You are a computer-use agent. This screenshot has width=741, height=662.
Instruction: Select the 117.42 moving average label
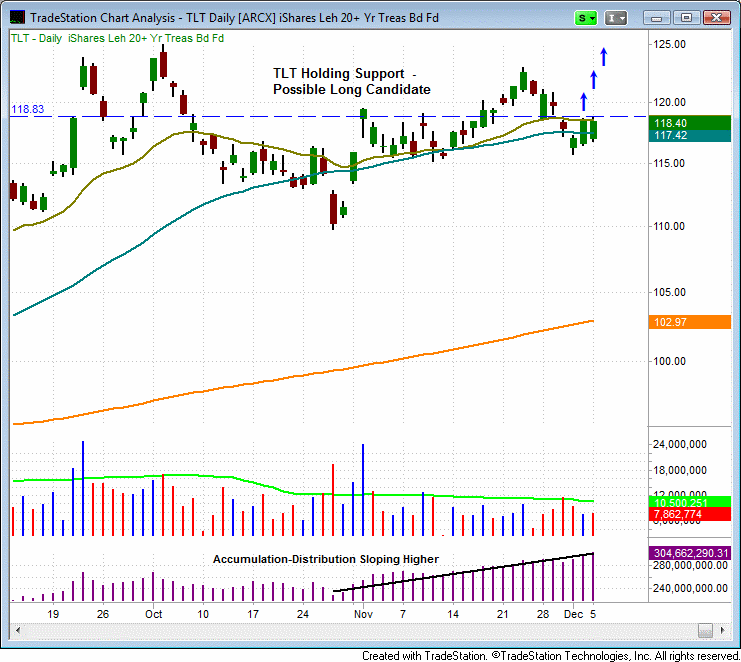pyautogui.click(x=690, y=136)
